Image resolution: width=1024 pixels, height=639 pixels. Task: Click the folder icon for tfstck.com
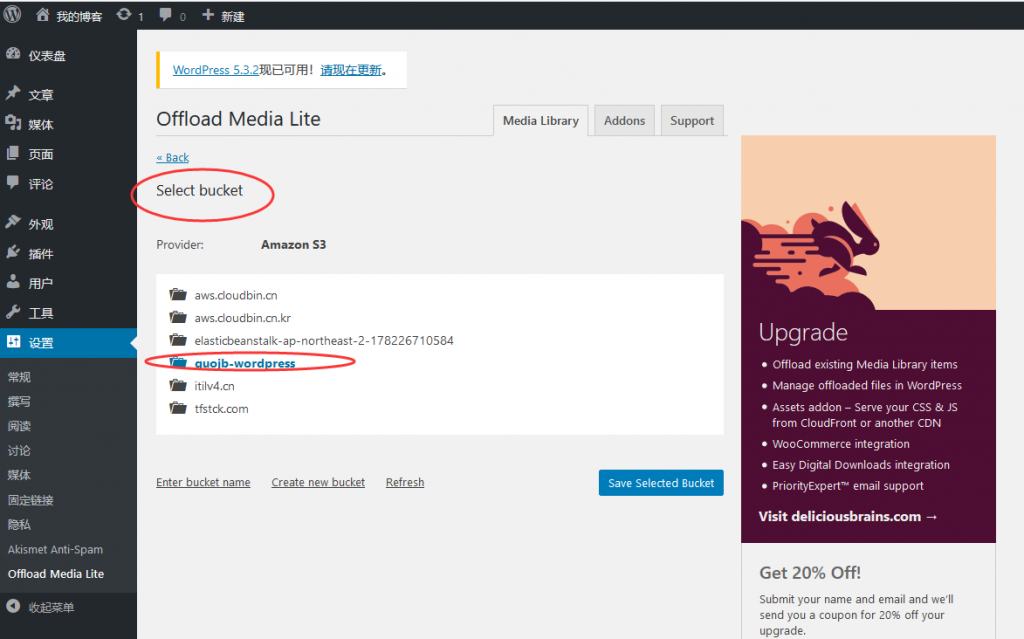click(178, 408)
